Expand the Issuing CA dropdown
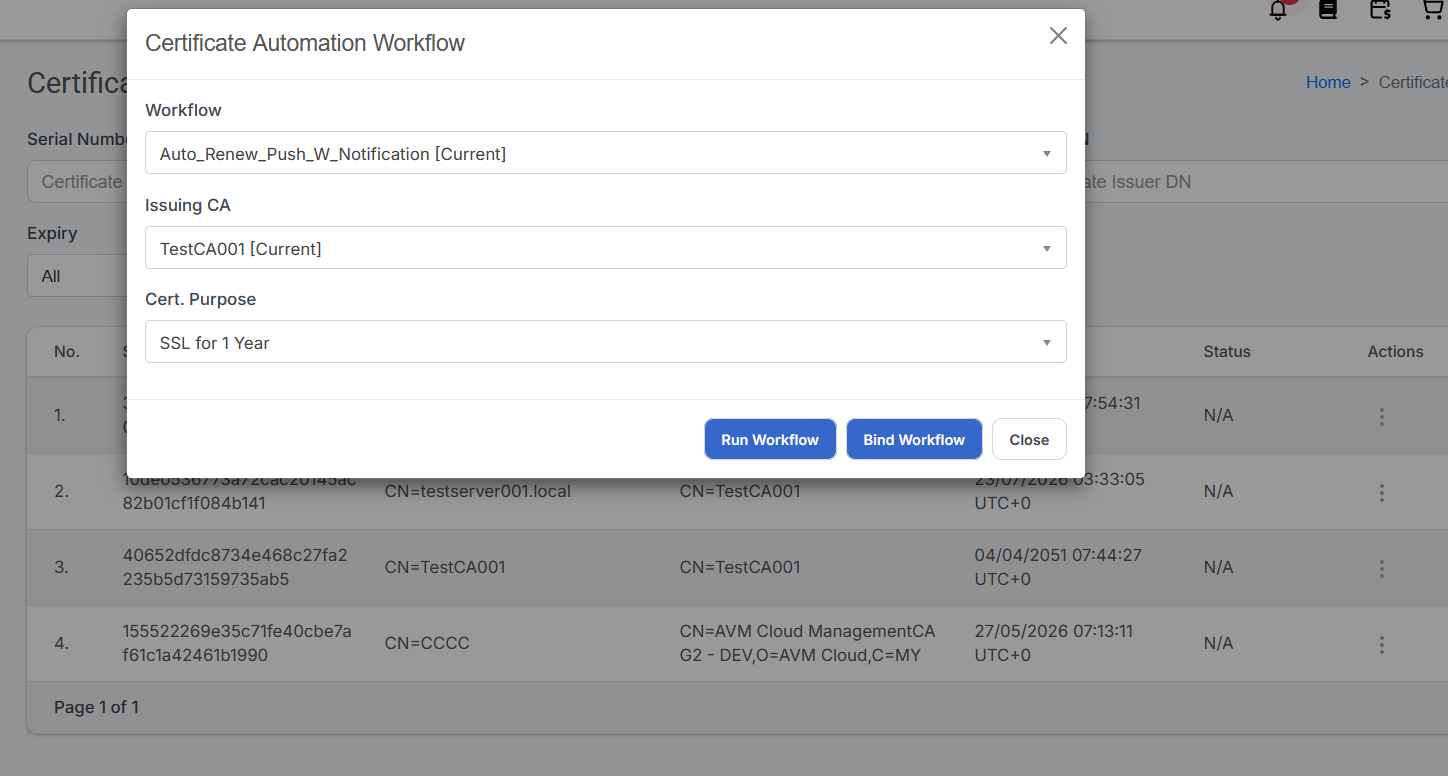 click(606, 248)
